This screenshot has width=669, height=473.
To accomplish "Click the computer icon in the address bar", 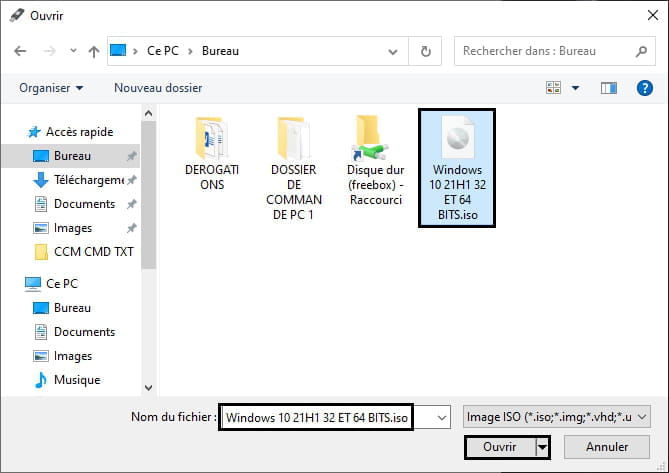I will tap(118, 50).
